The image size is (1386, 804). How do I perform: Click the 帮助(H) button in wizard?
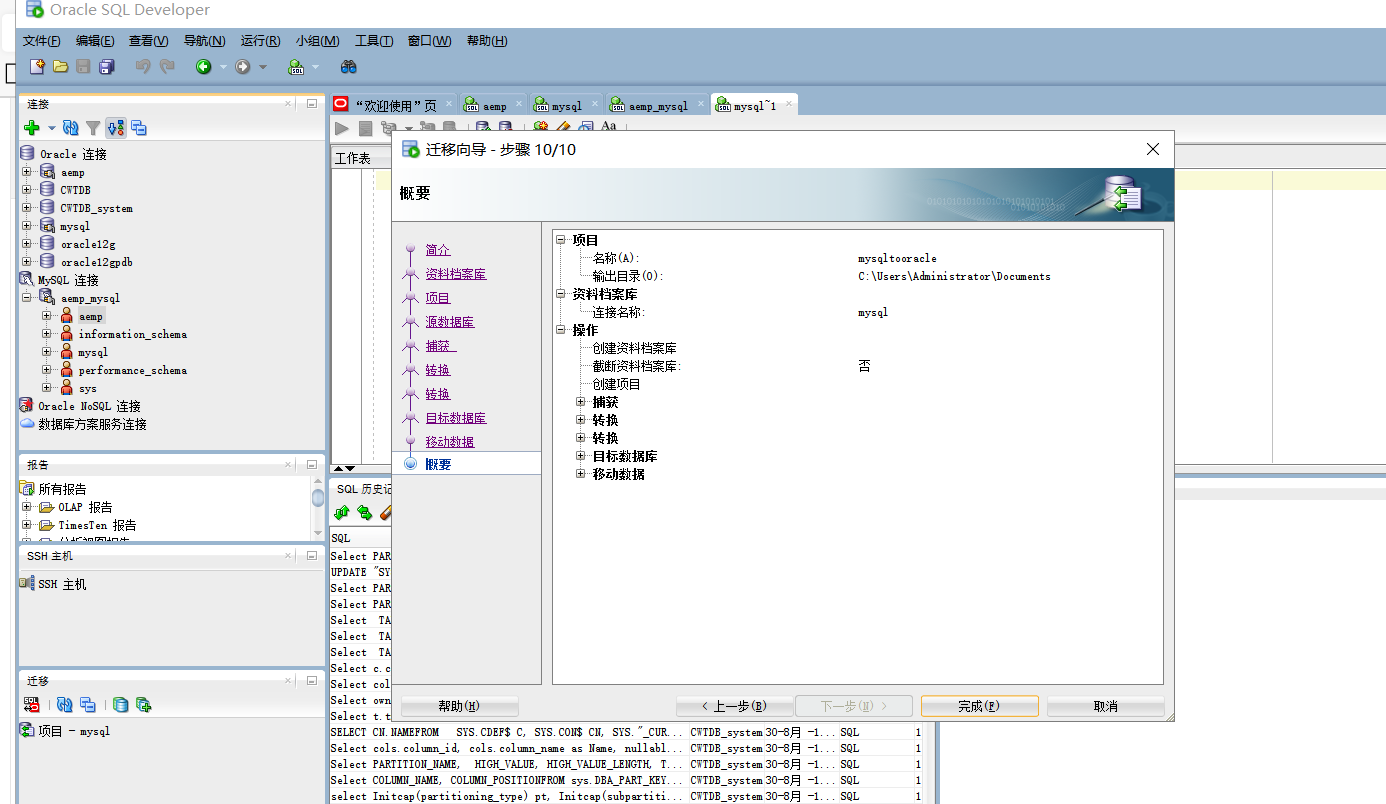(x=459, y=706)
